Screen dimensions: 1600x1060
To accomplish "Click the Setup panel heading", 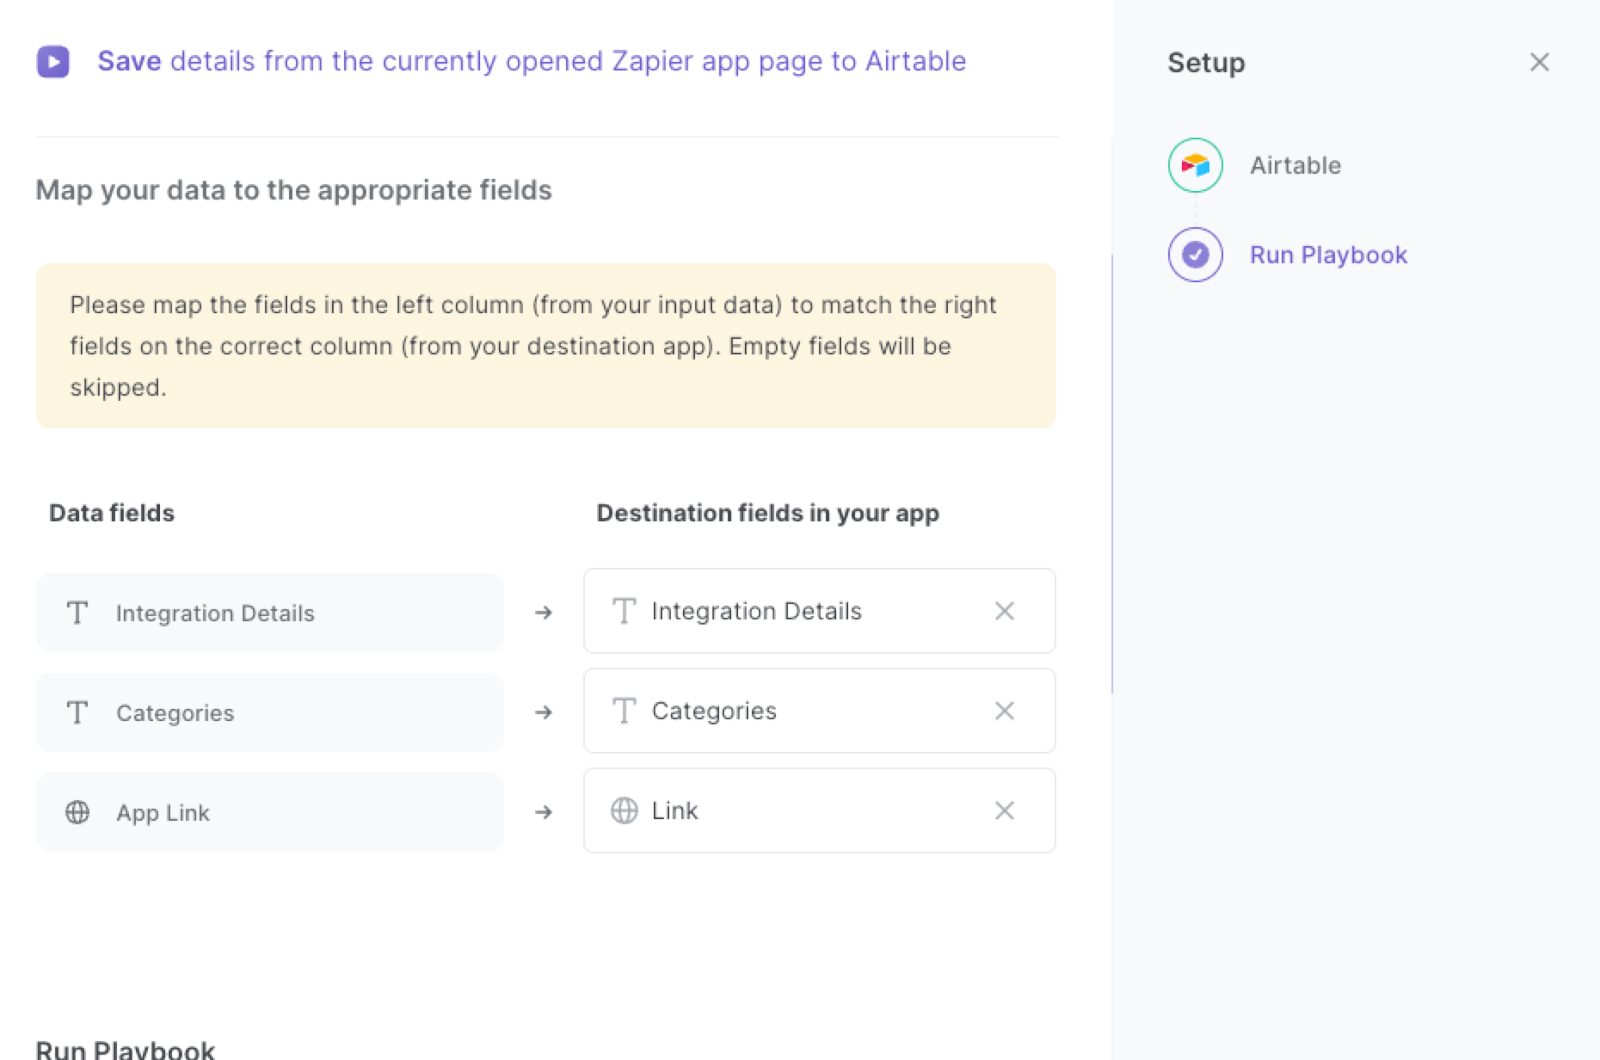I will (1206, 63).
